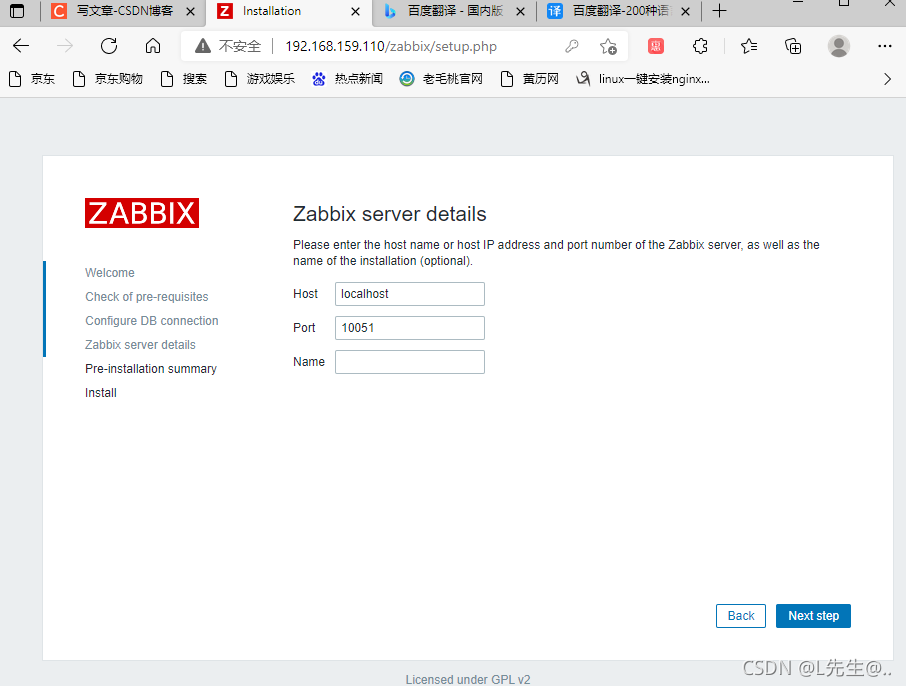Open browser settings and more menu
906x686 pixels.
pos(885,46)
